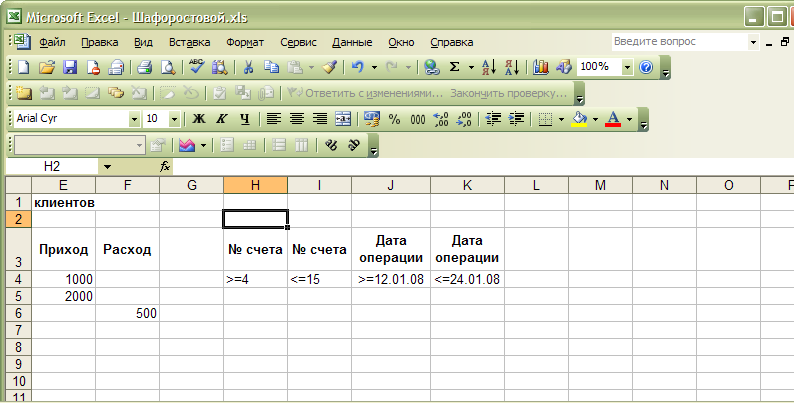Open undo history dropdown arrow
Image resolution: width=794 pixels, height=403 pixels.
374,67
